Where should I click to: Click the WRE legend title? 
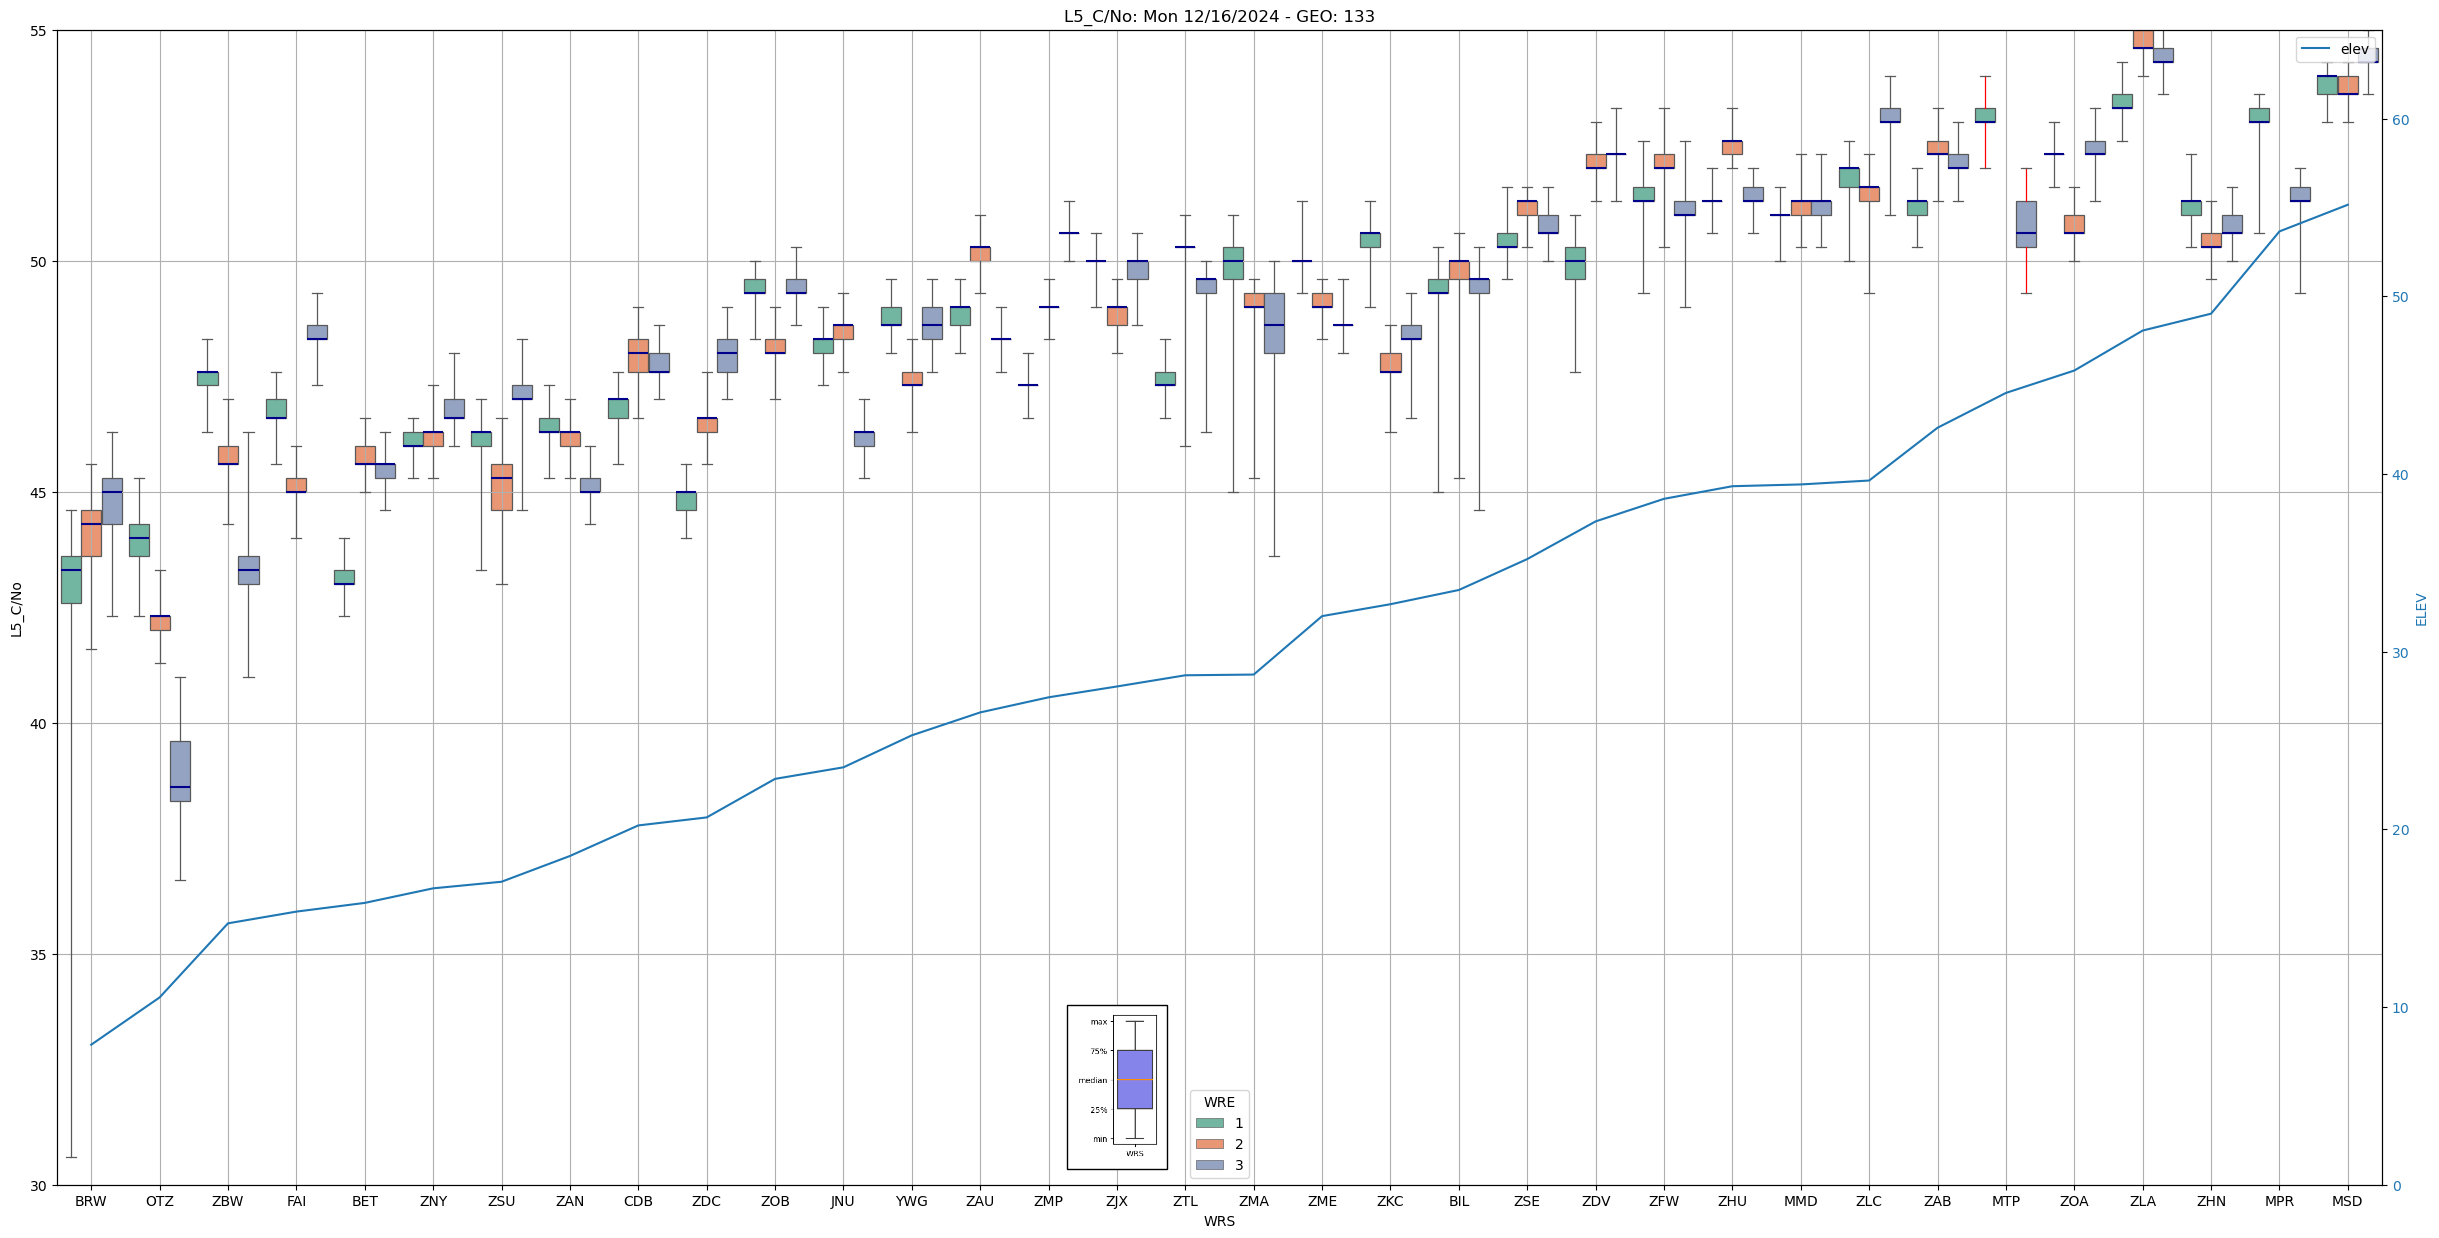(x=1219, y=1102)
